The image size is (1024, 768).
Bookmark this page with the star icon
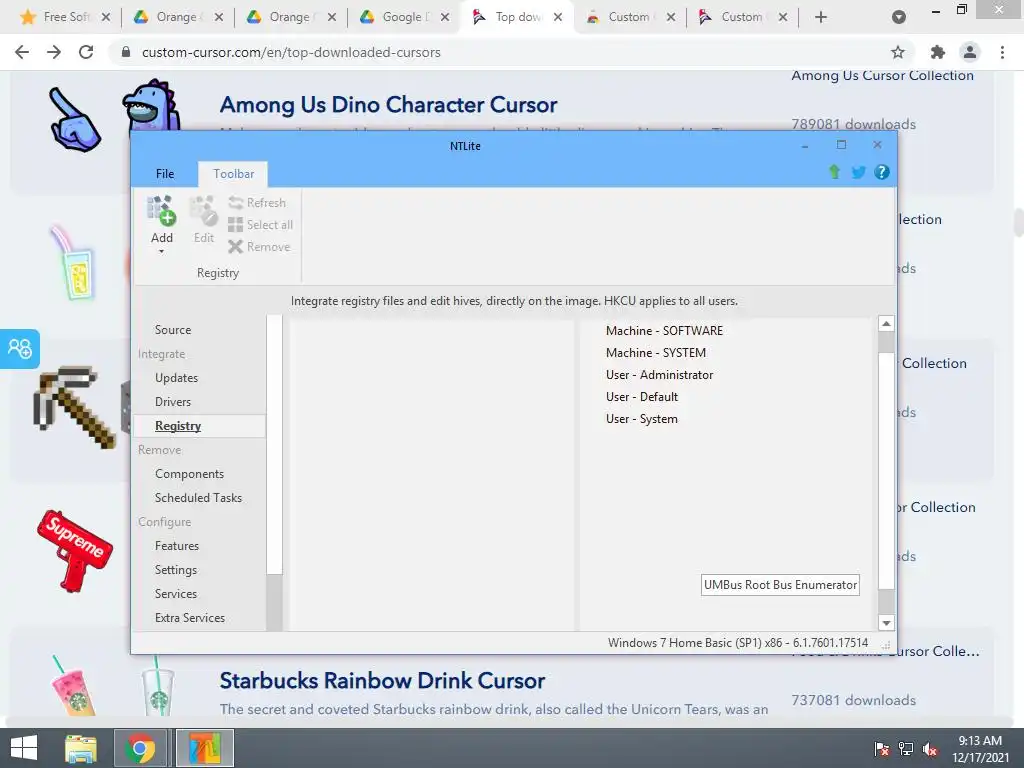(898, 52)
